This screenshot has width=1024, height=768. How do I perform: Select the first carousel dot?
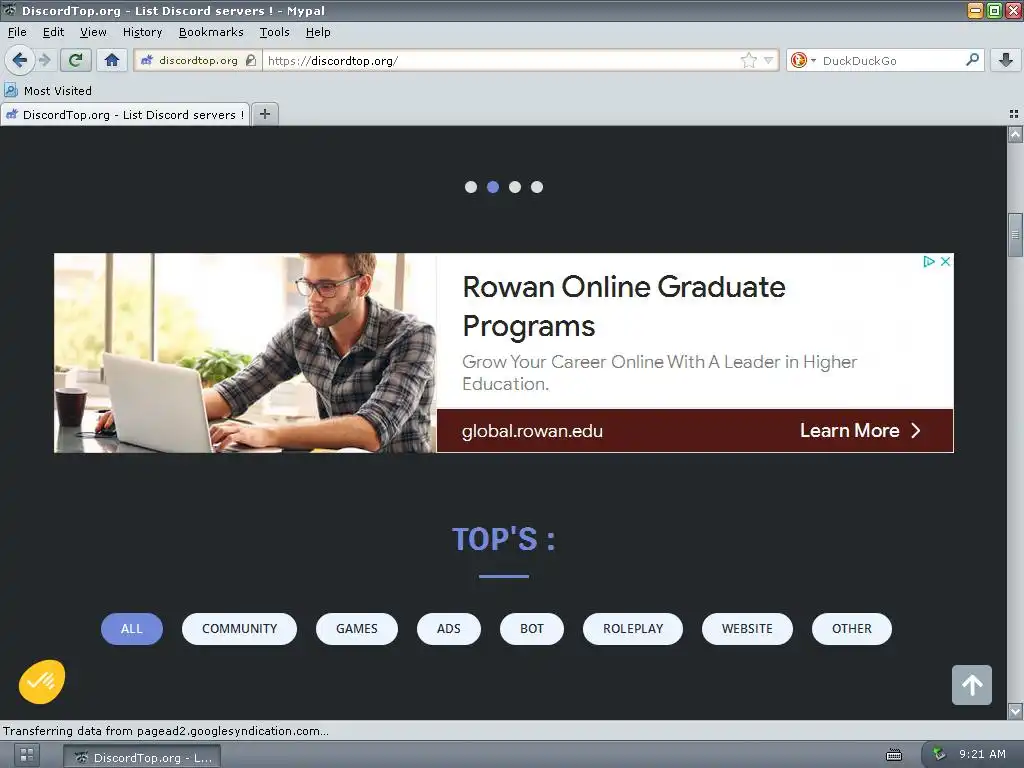471,187
